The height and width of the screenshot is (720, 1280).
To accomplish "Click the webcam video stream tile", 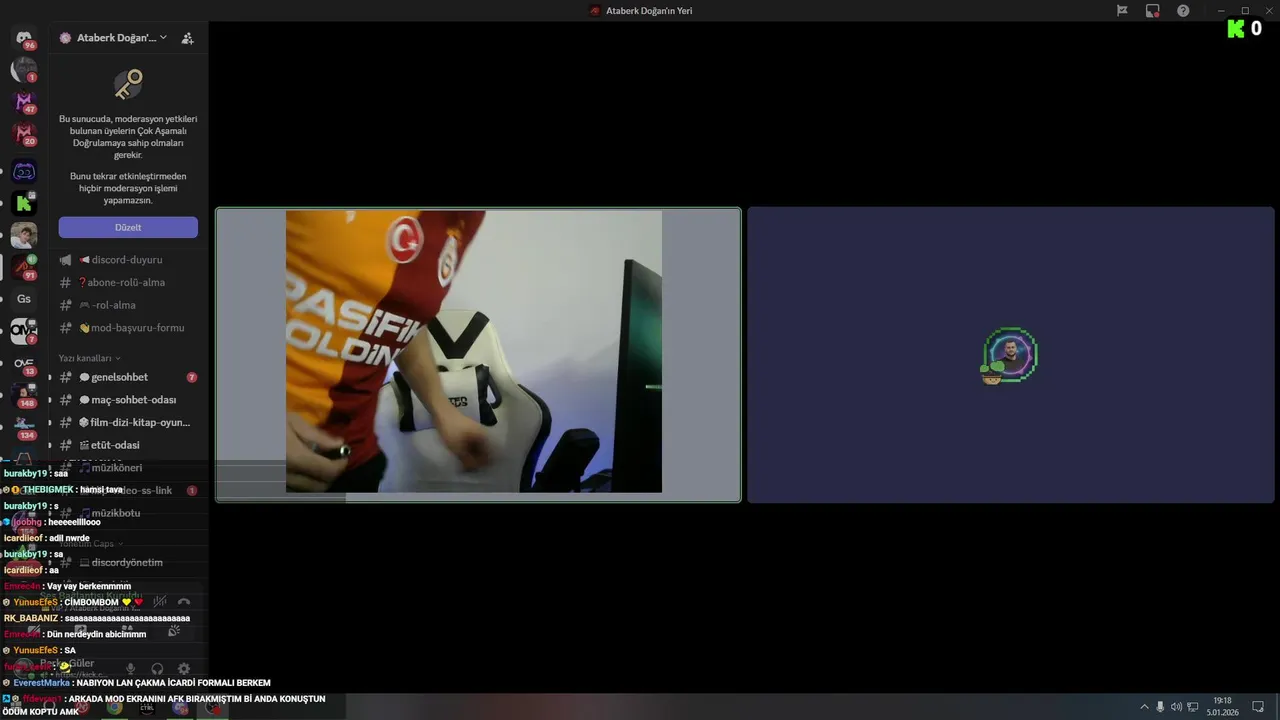I will click(x=478, y=354).
